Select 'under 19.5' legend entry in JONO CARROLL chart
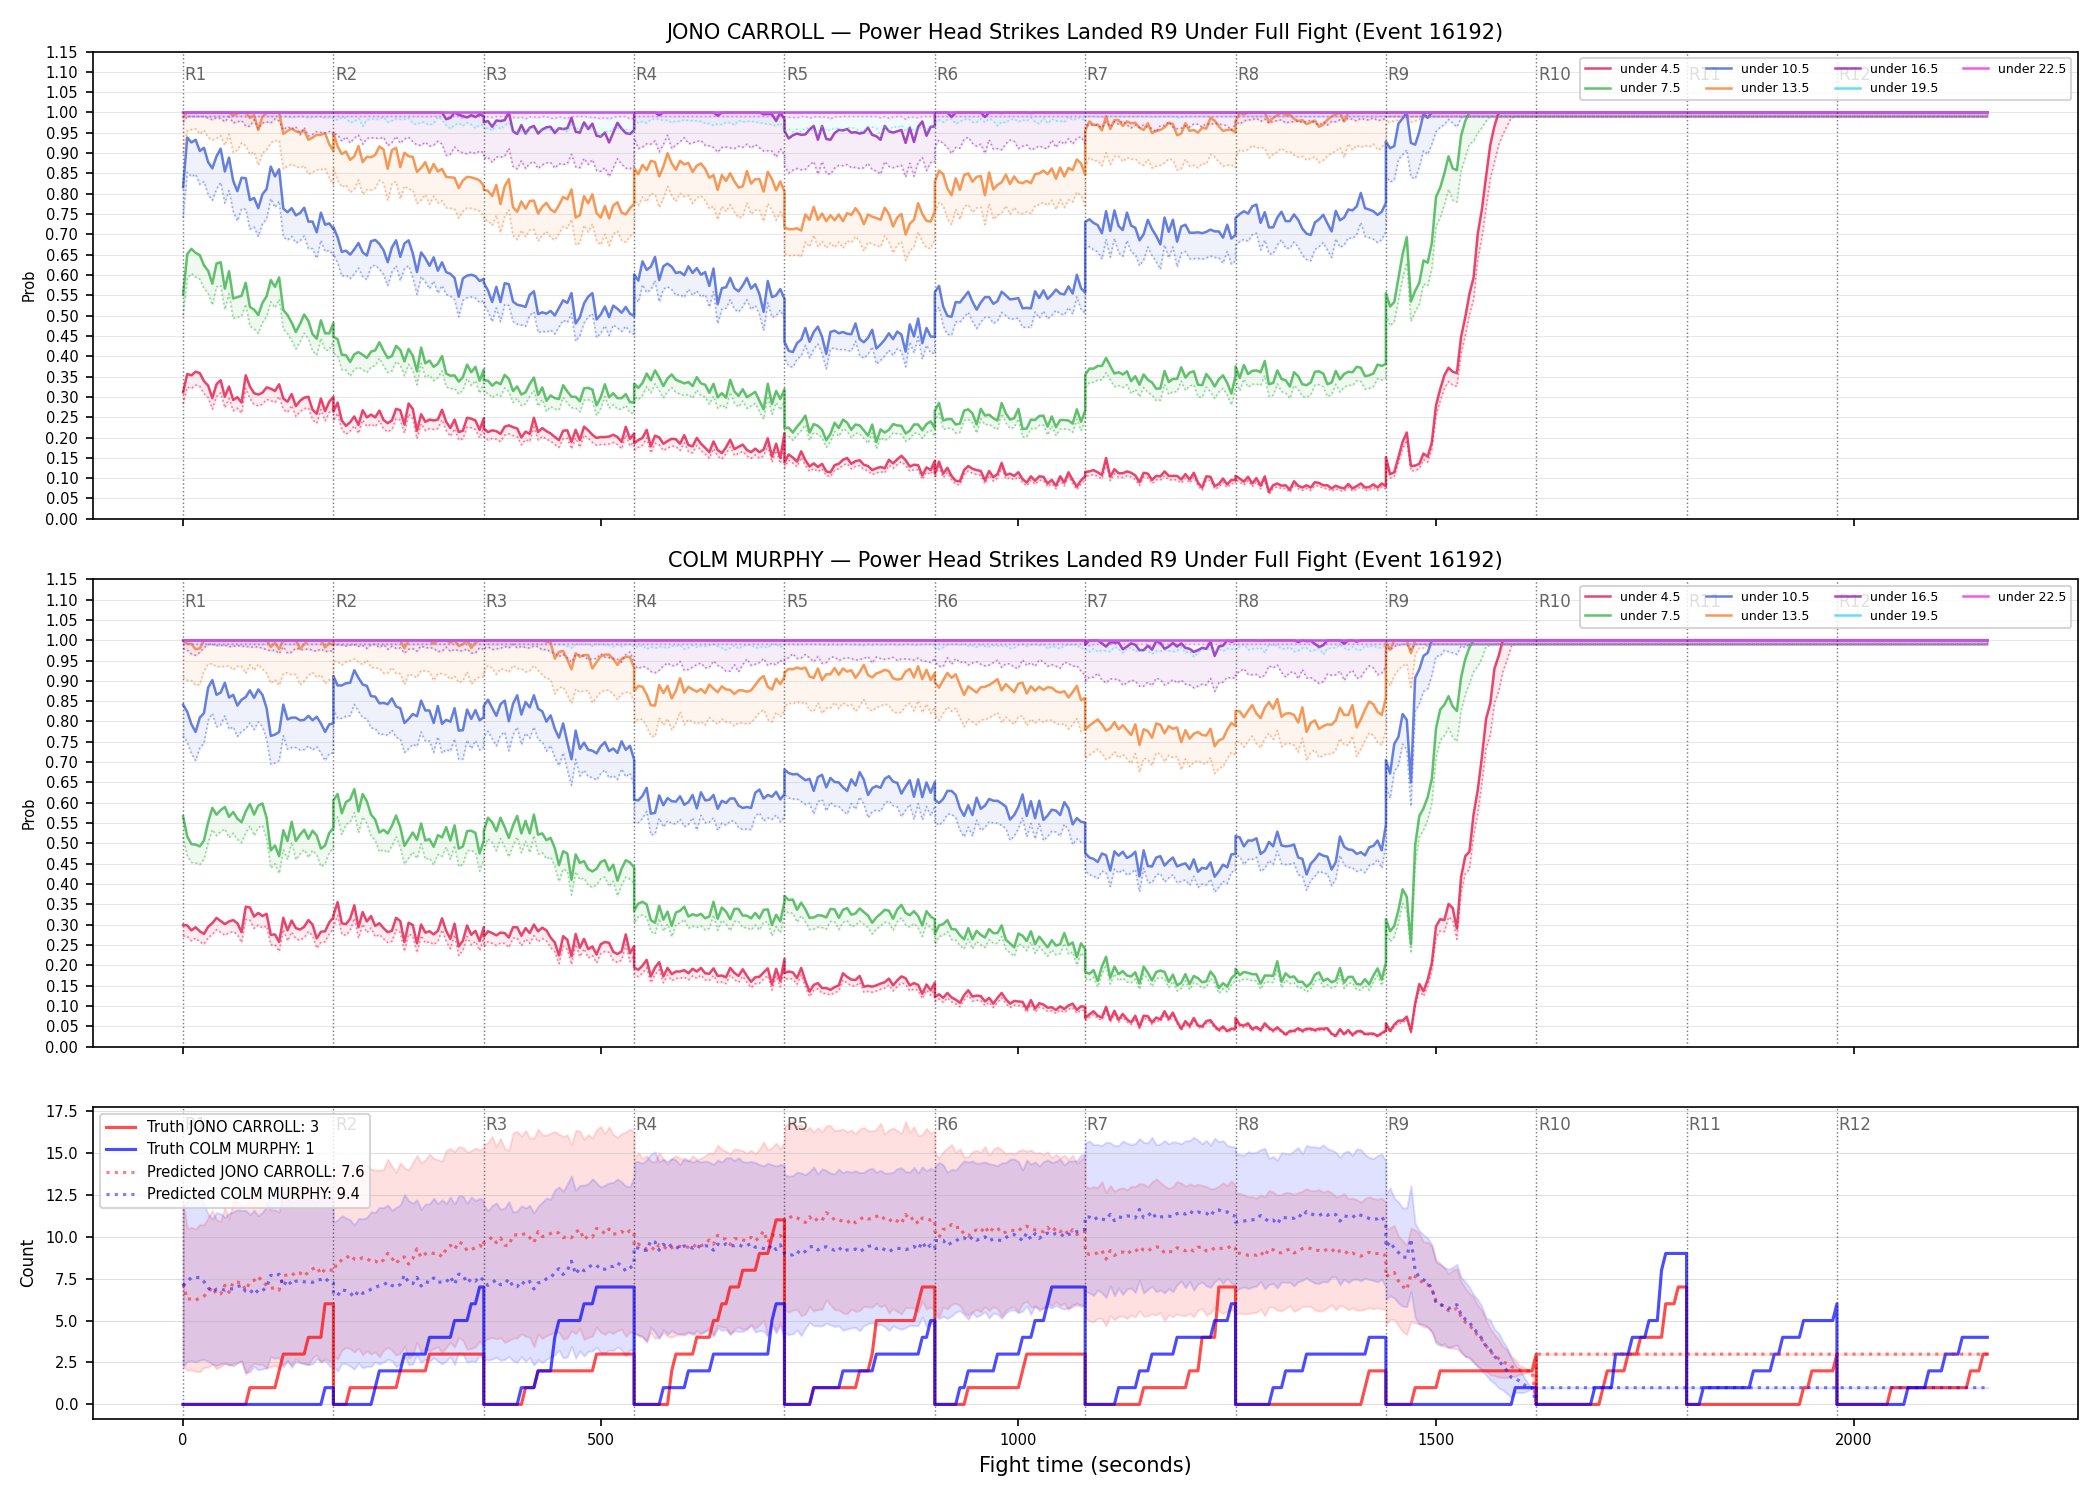Viewport: 2100px width, 1500px height. coord(1886,88)
